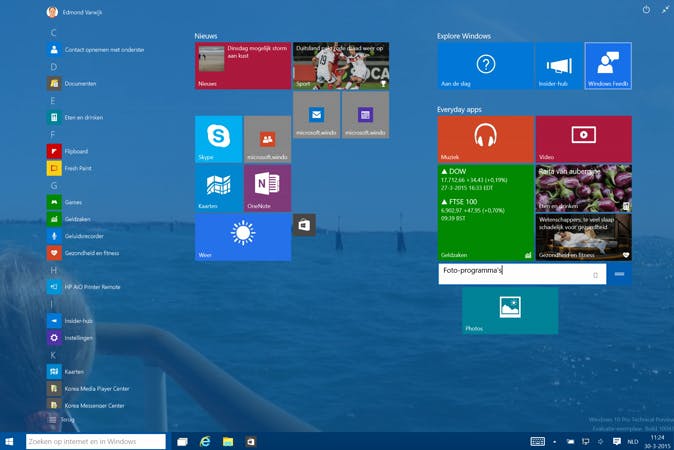Open the Video tile
This screenshot has width=674, height=450.
583,138
